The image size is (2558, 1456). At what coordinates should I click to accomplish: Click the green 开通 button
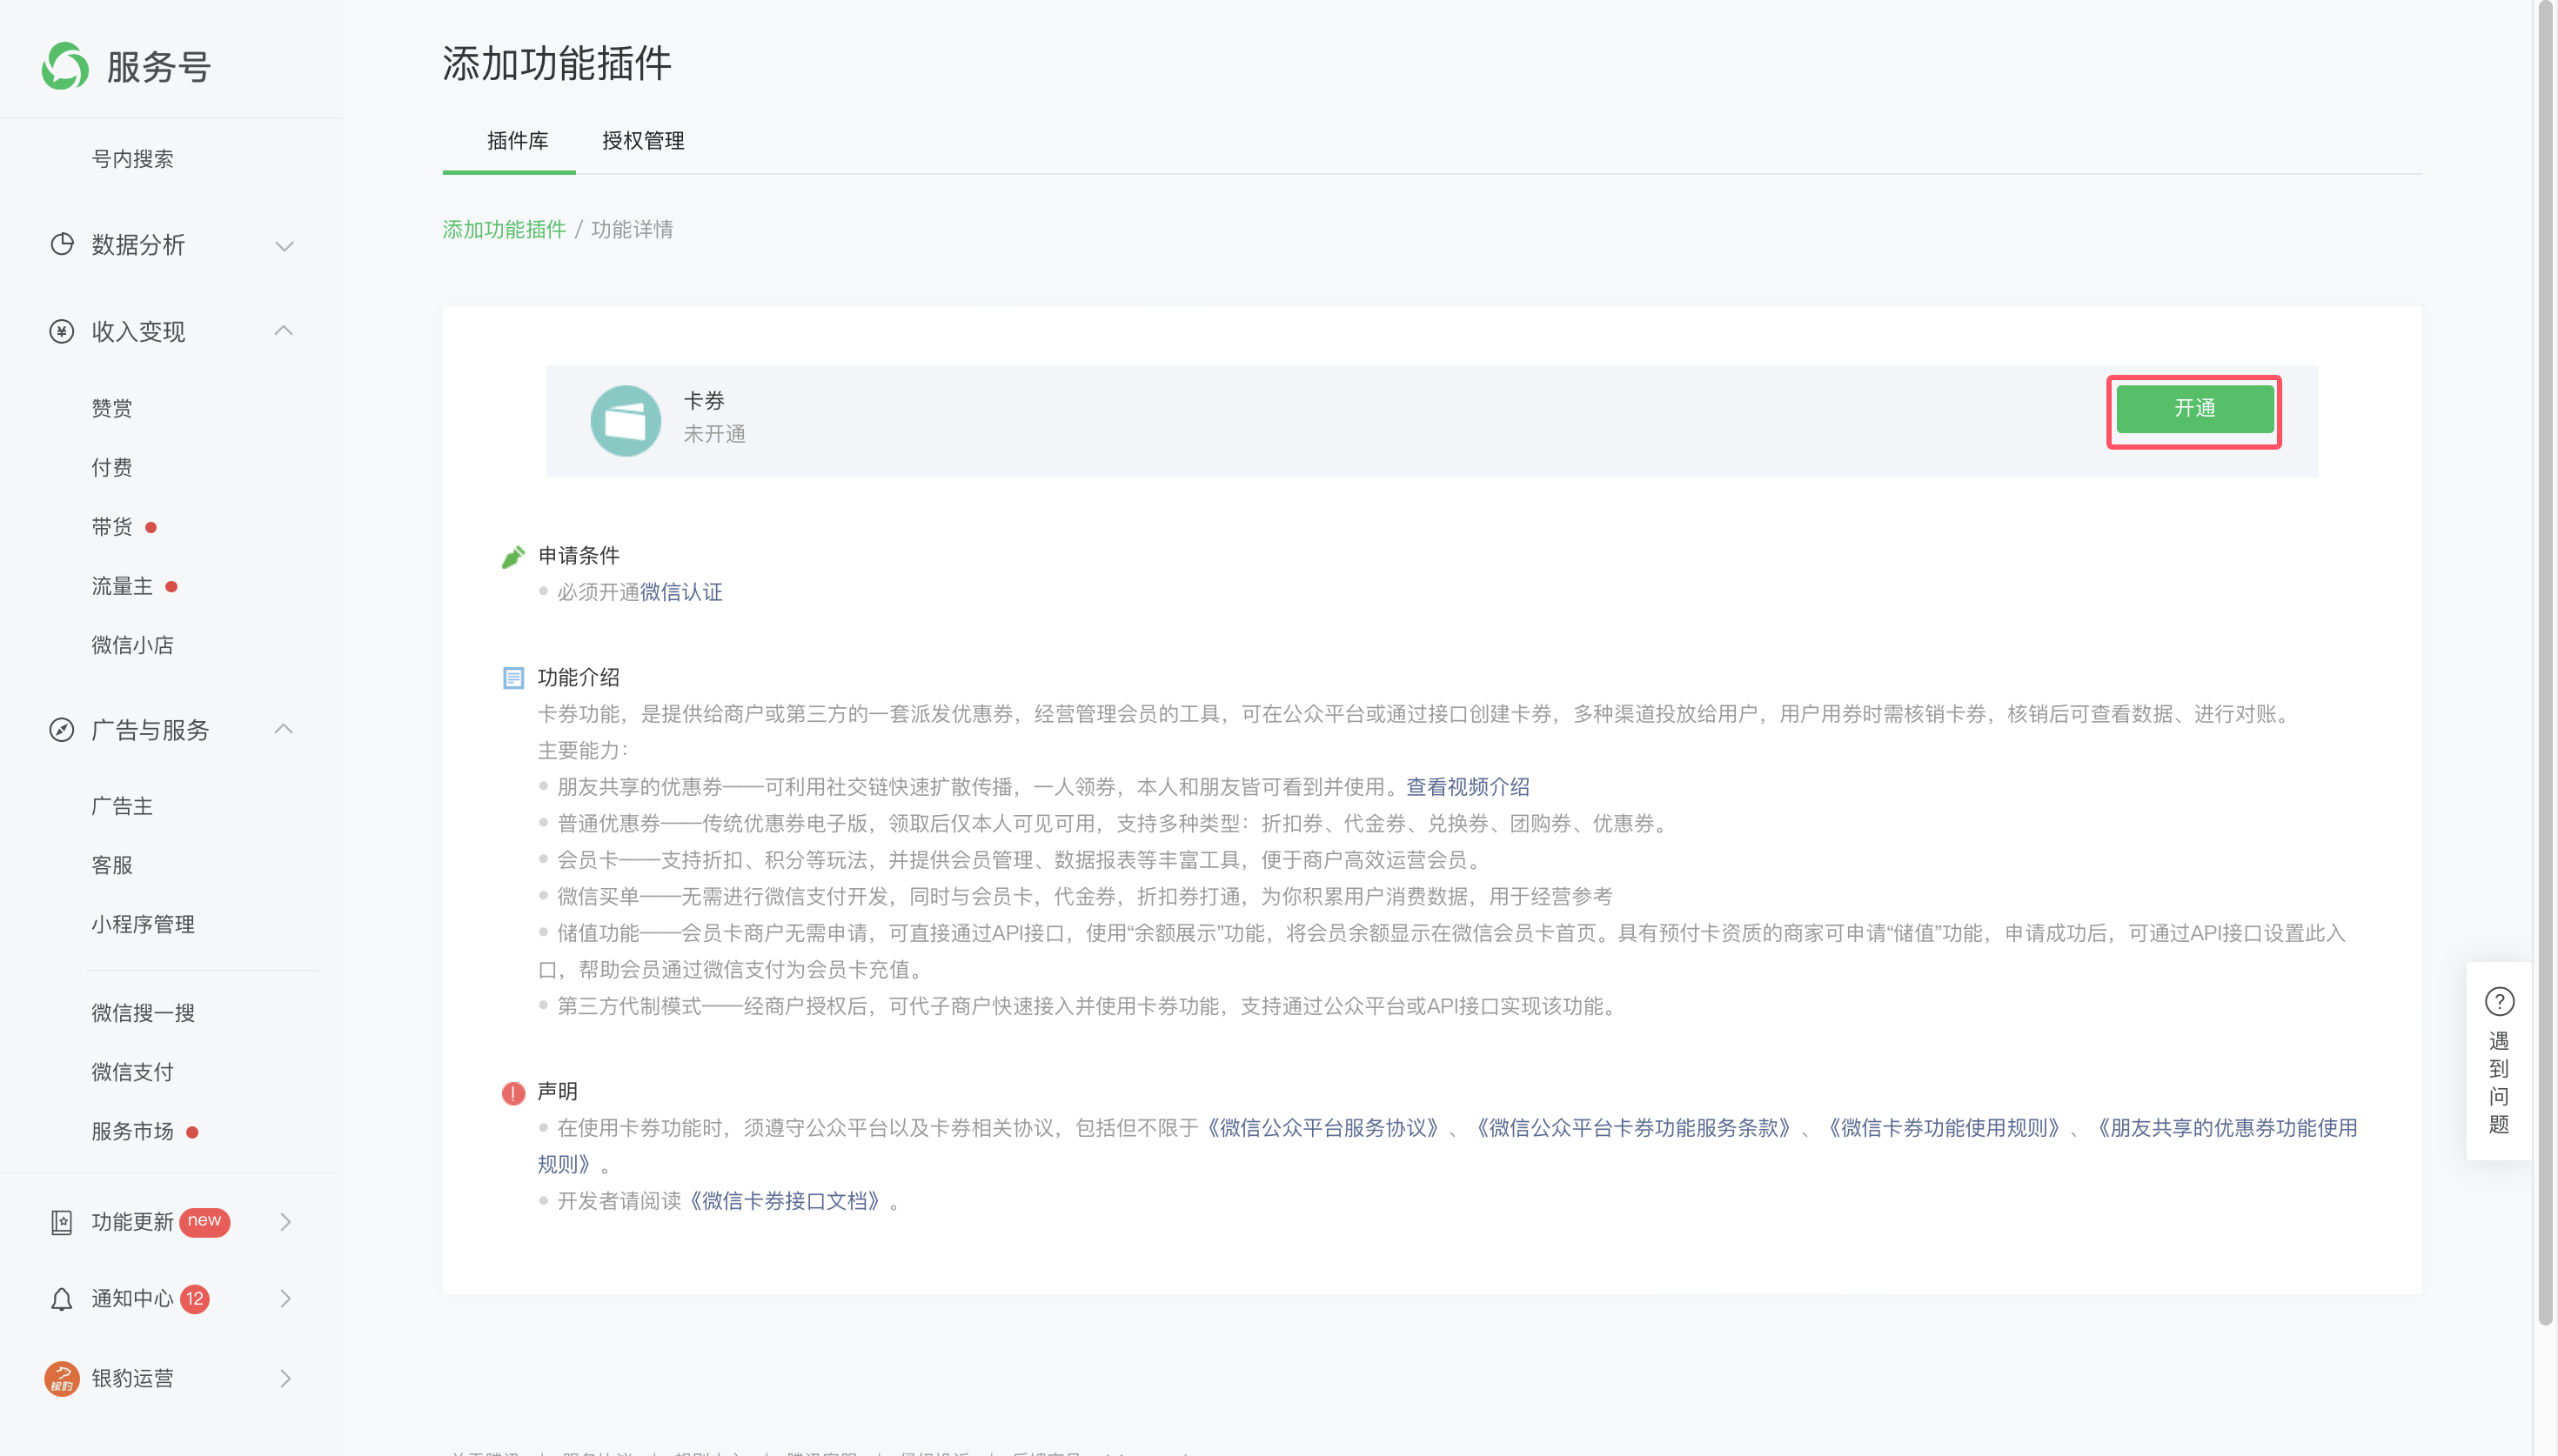tap(2195, 409)
